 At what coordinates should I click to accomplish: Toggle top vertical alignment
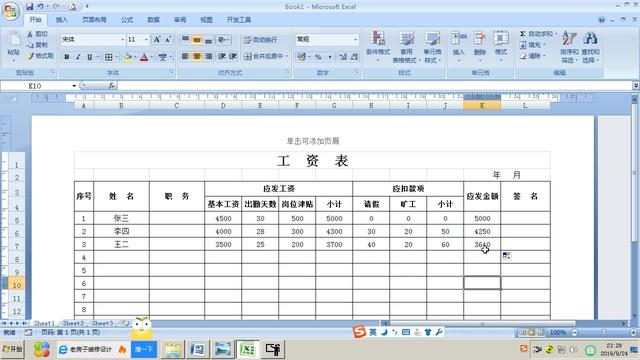[185, 40]
